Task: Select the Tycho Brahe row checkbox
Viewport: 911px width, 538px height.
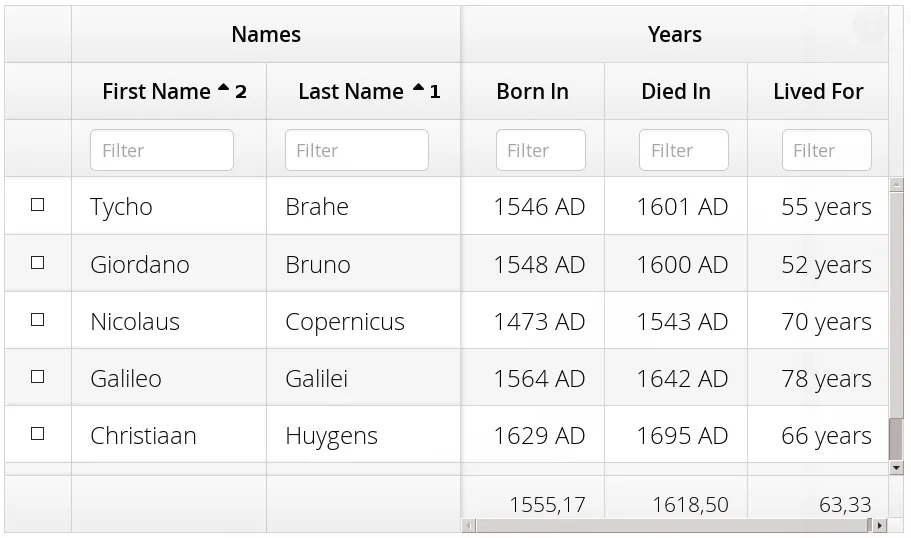Action: (x=38, y=205)
